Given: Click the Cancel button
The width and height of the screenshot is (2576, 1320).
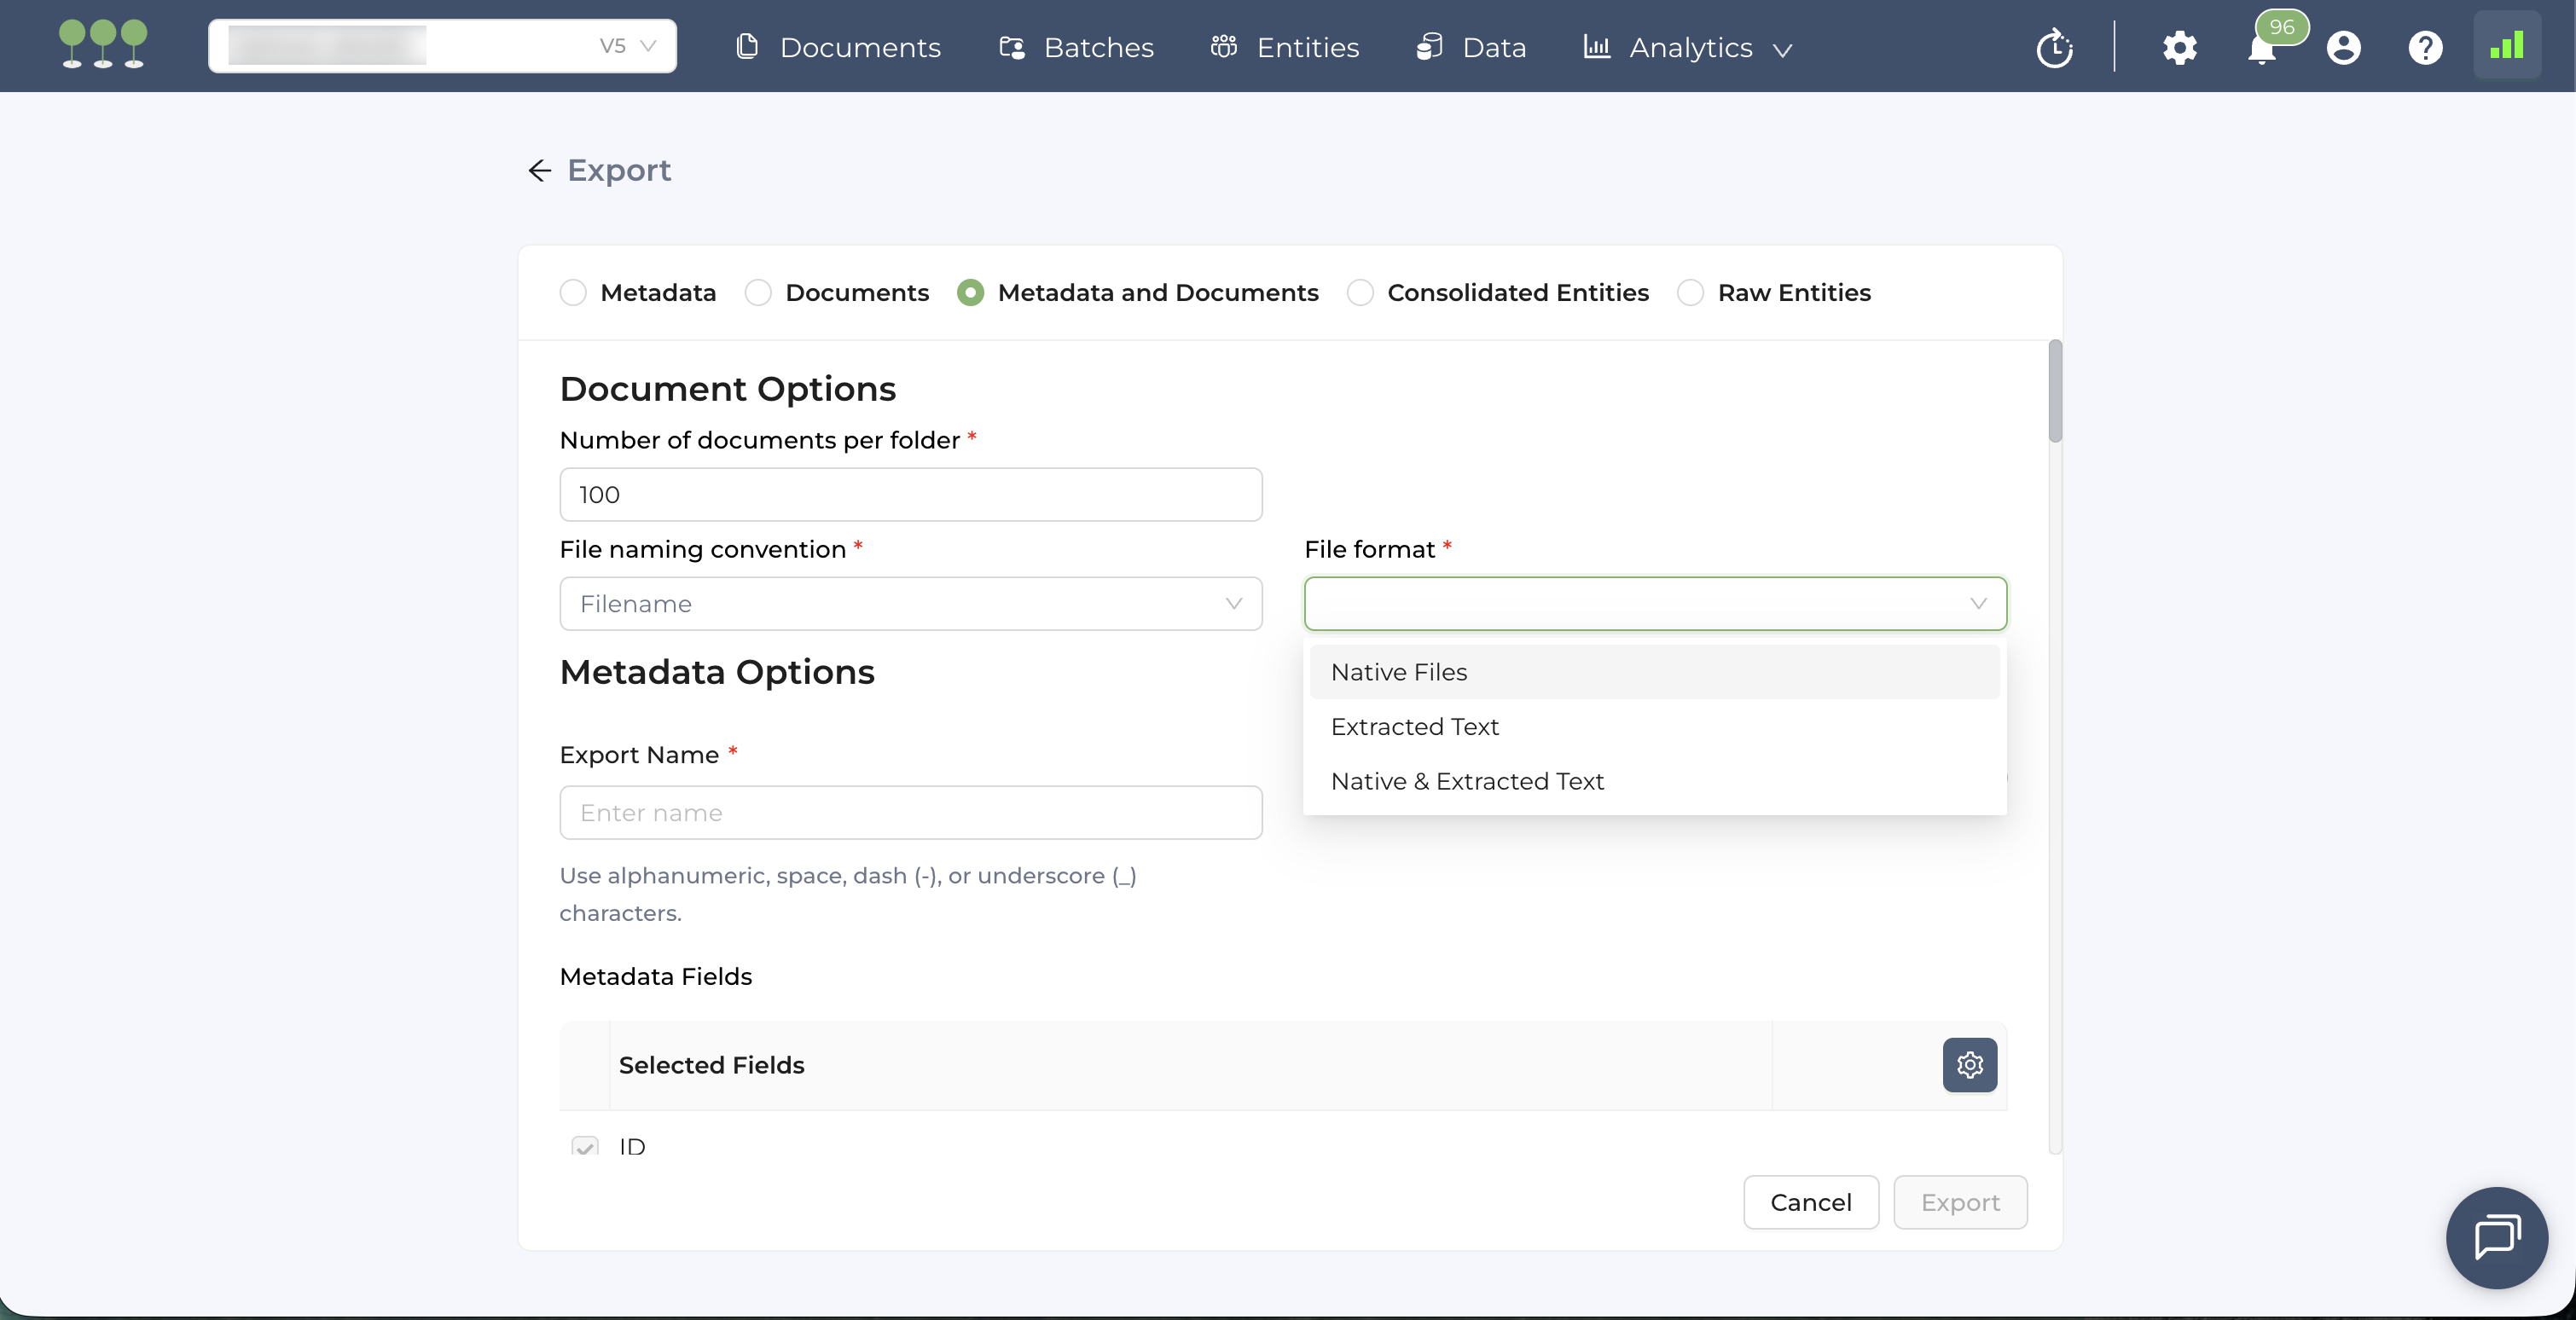Looking at the screenshot, I should tap(1810, 1202).
